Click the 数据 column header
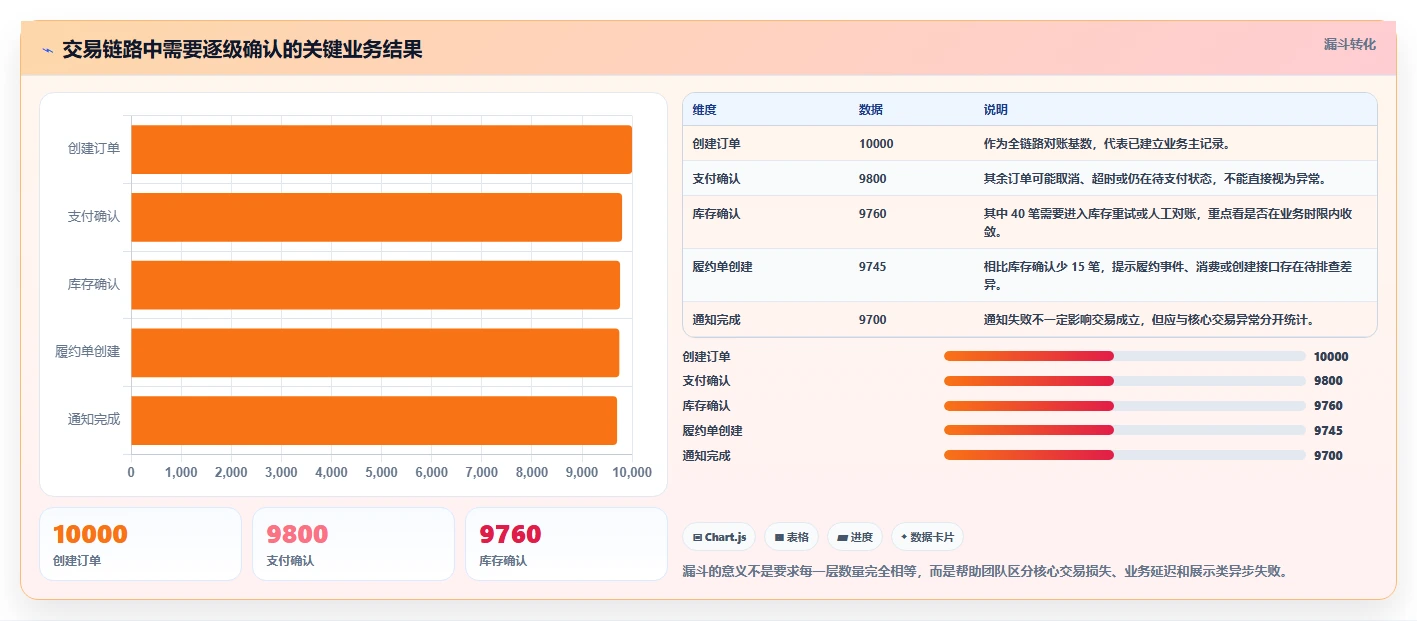The image size is (1417, 621). point(870,110)
